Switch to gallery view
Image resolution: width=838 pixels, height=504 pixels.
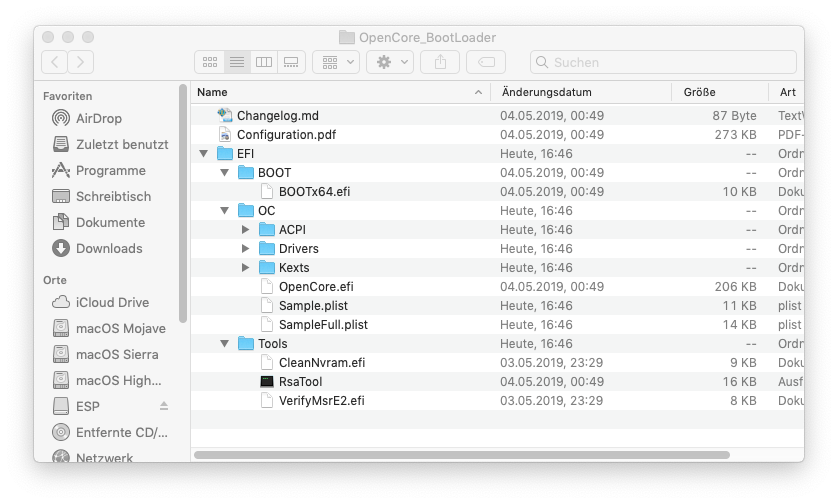click(x=291, y=62)
